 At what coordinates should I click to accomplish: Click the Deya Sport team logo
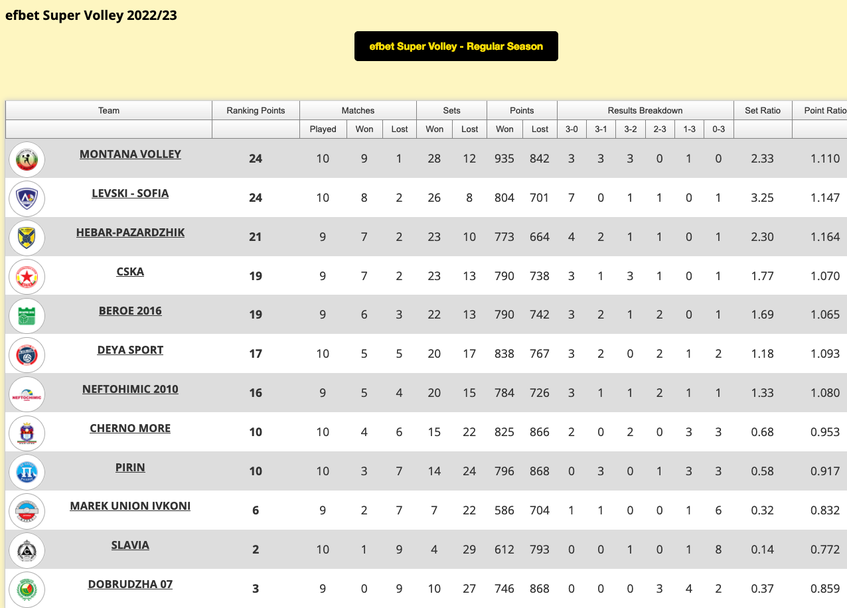click(x=26, y=354)
